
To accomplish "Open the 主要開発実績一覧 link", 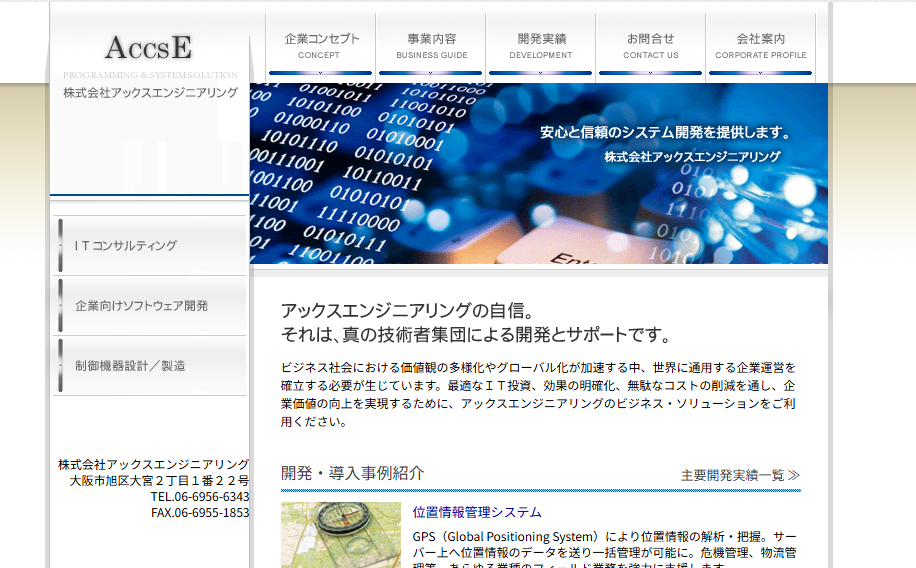I will (740, 475).
